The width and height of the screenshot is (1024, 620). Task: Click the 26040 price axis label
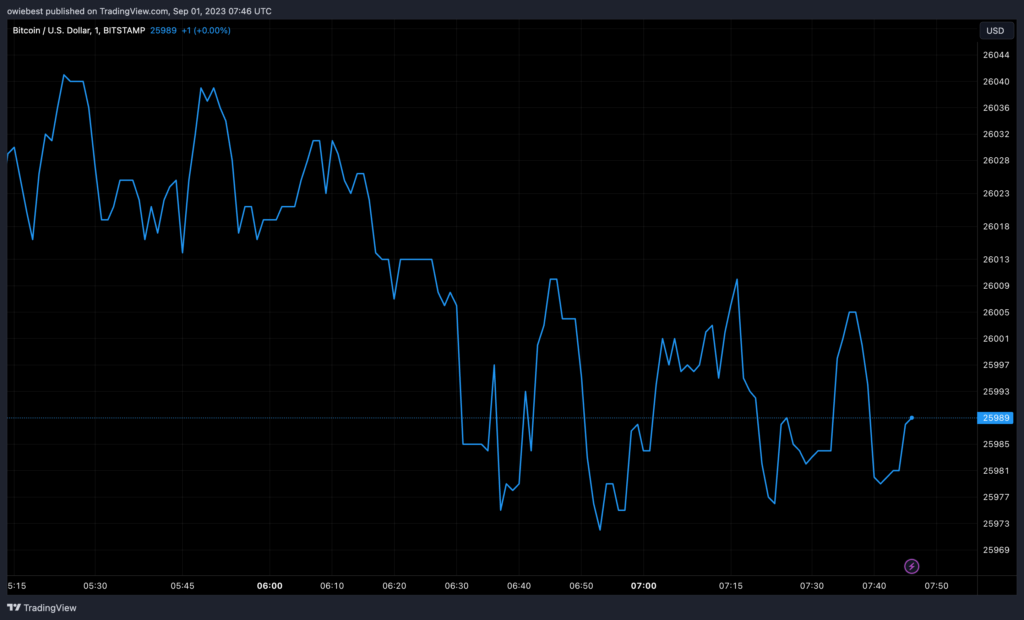[996, 82]
